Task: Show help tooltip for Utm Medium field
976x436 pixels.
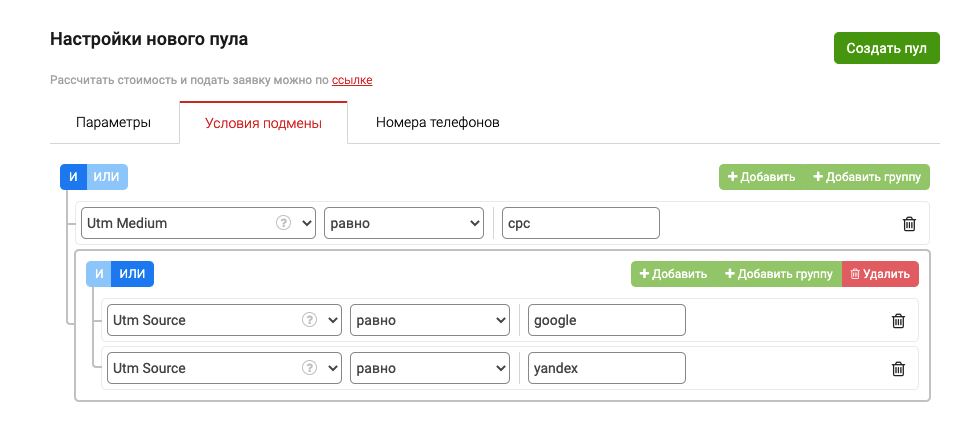Action: click(283, 223)
